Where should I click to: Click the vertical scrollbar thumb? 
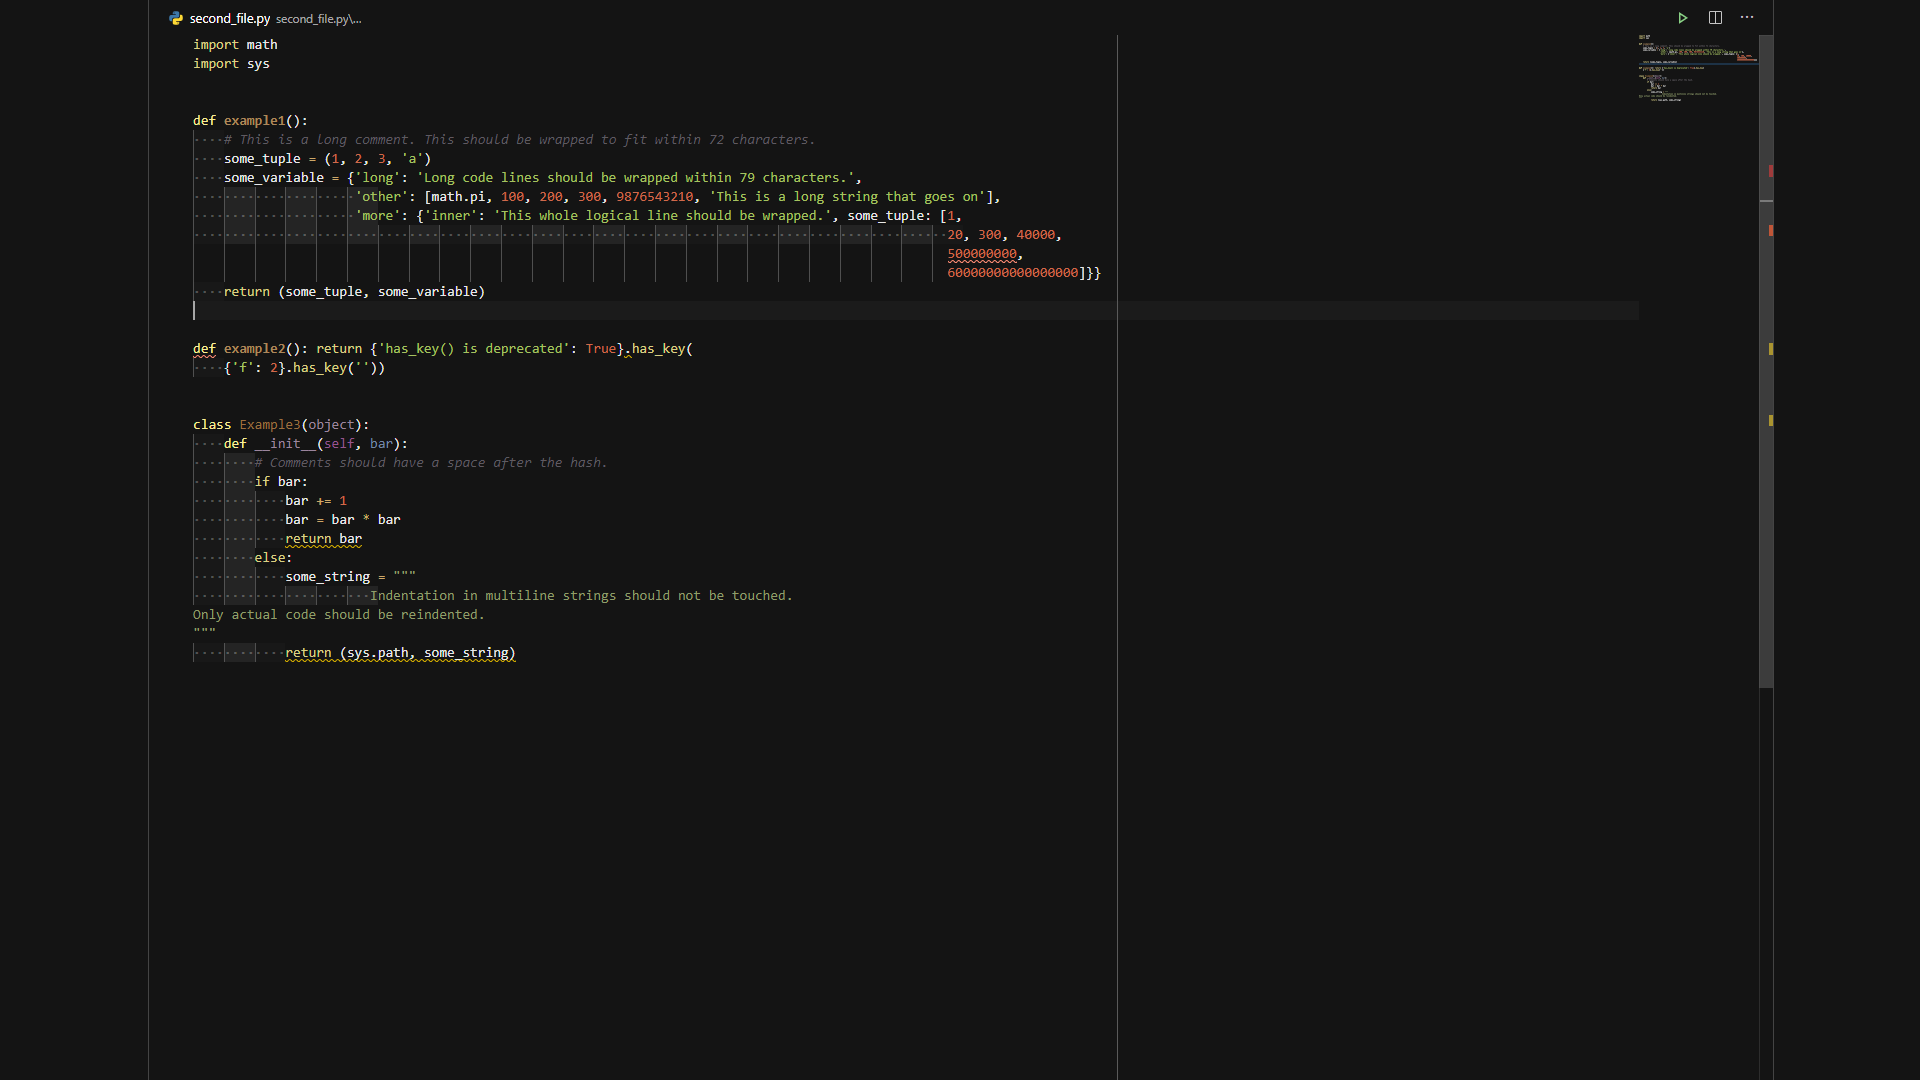(x=1766, y=361)
